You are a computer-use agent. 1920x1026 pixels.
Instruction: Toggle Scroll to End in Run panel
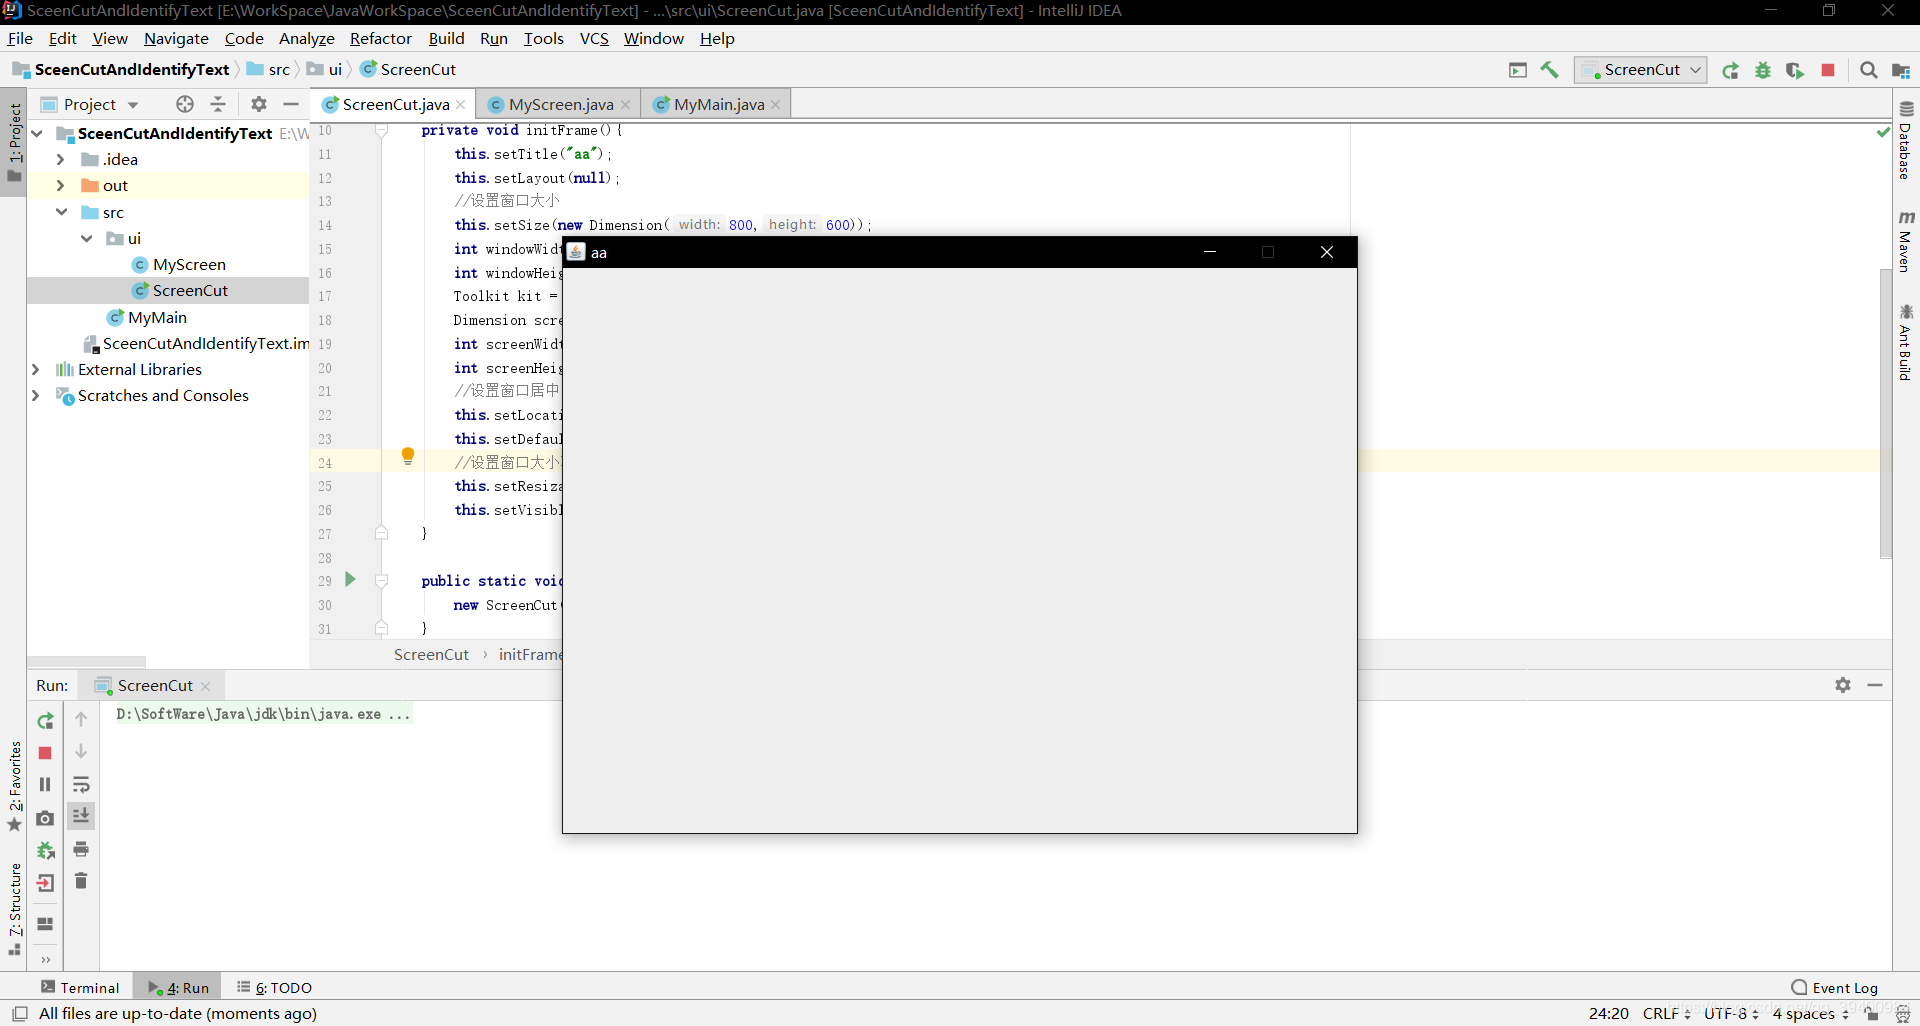point(81,816)
